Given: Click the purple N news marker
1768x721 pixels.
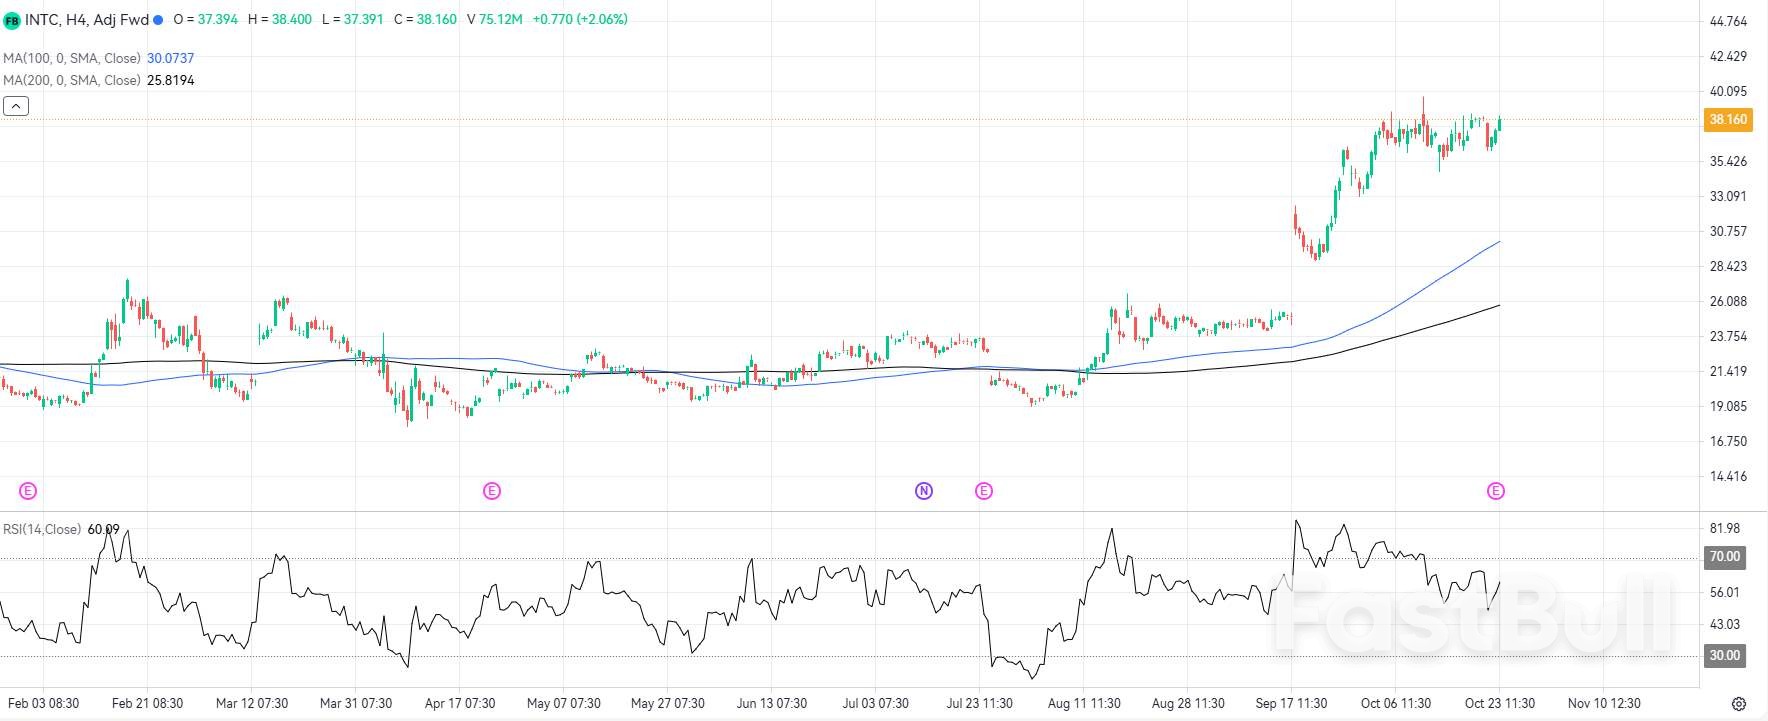Looking at the screenshot, I should click(x=924, y=491).
